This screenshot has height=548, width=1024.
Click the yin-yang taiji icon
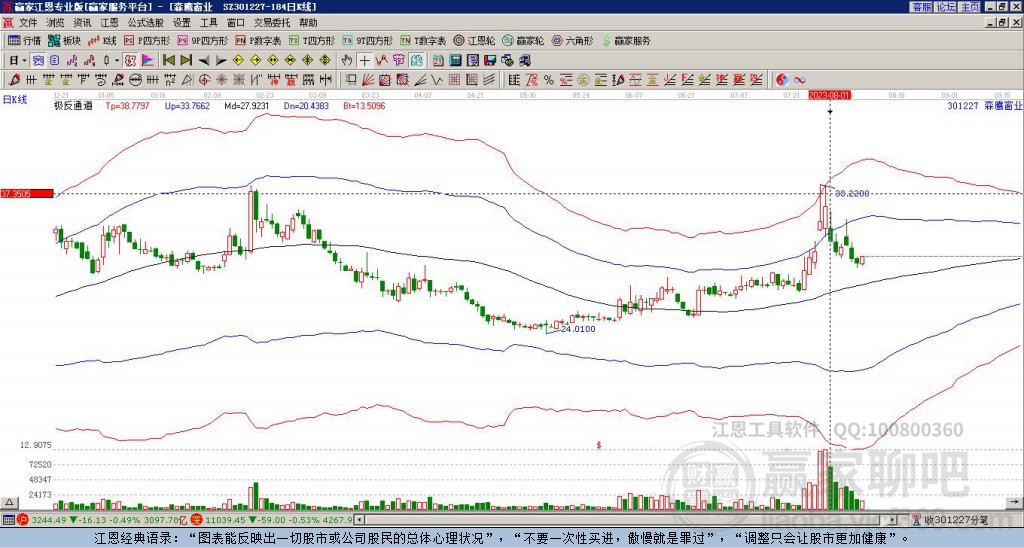(x=782, y=80)
